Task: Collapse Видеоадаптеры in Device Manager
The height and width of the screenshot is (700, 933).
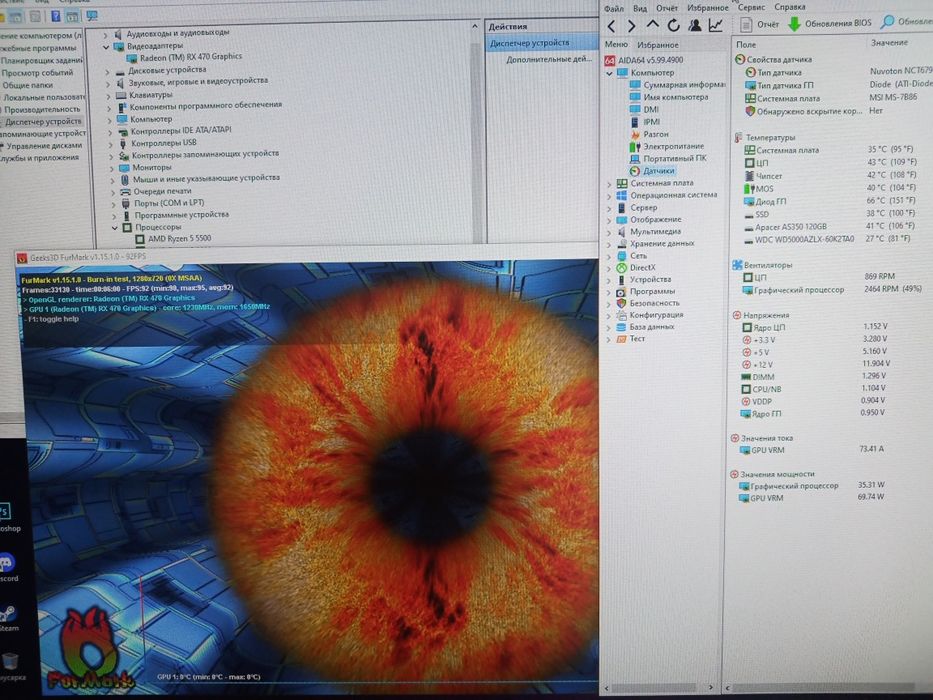Action: pos(106,46)
